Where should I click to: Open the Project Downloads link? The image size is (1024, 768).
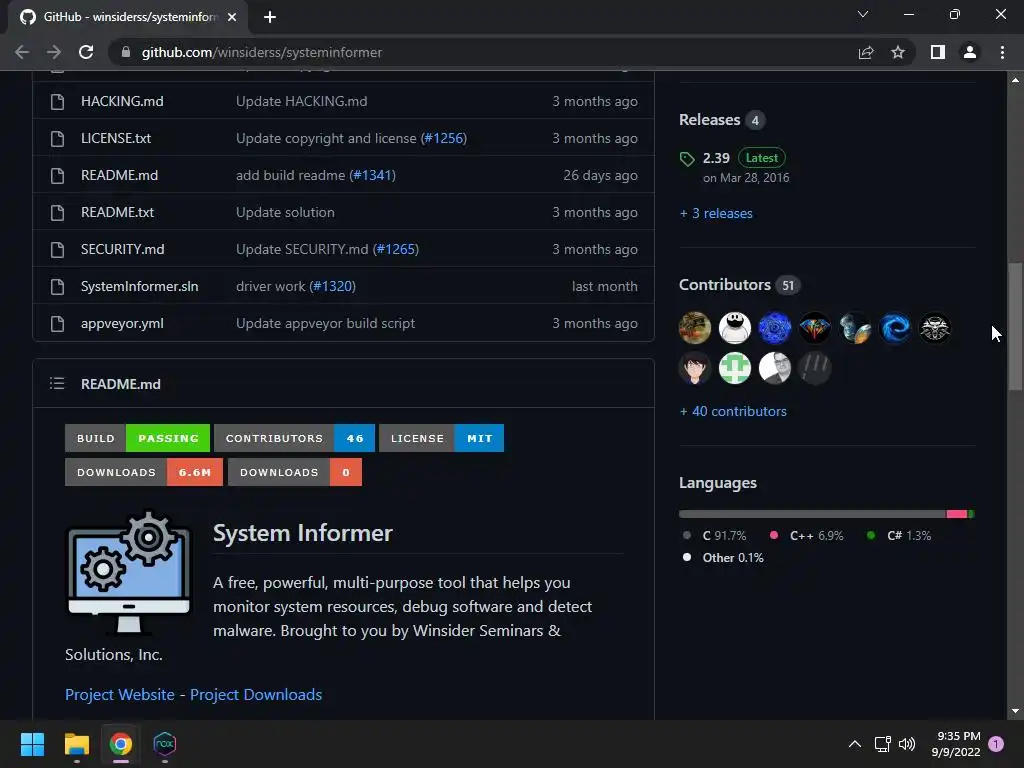[x=256, y=695]
